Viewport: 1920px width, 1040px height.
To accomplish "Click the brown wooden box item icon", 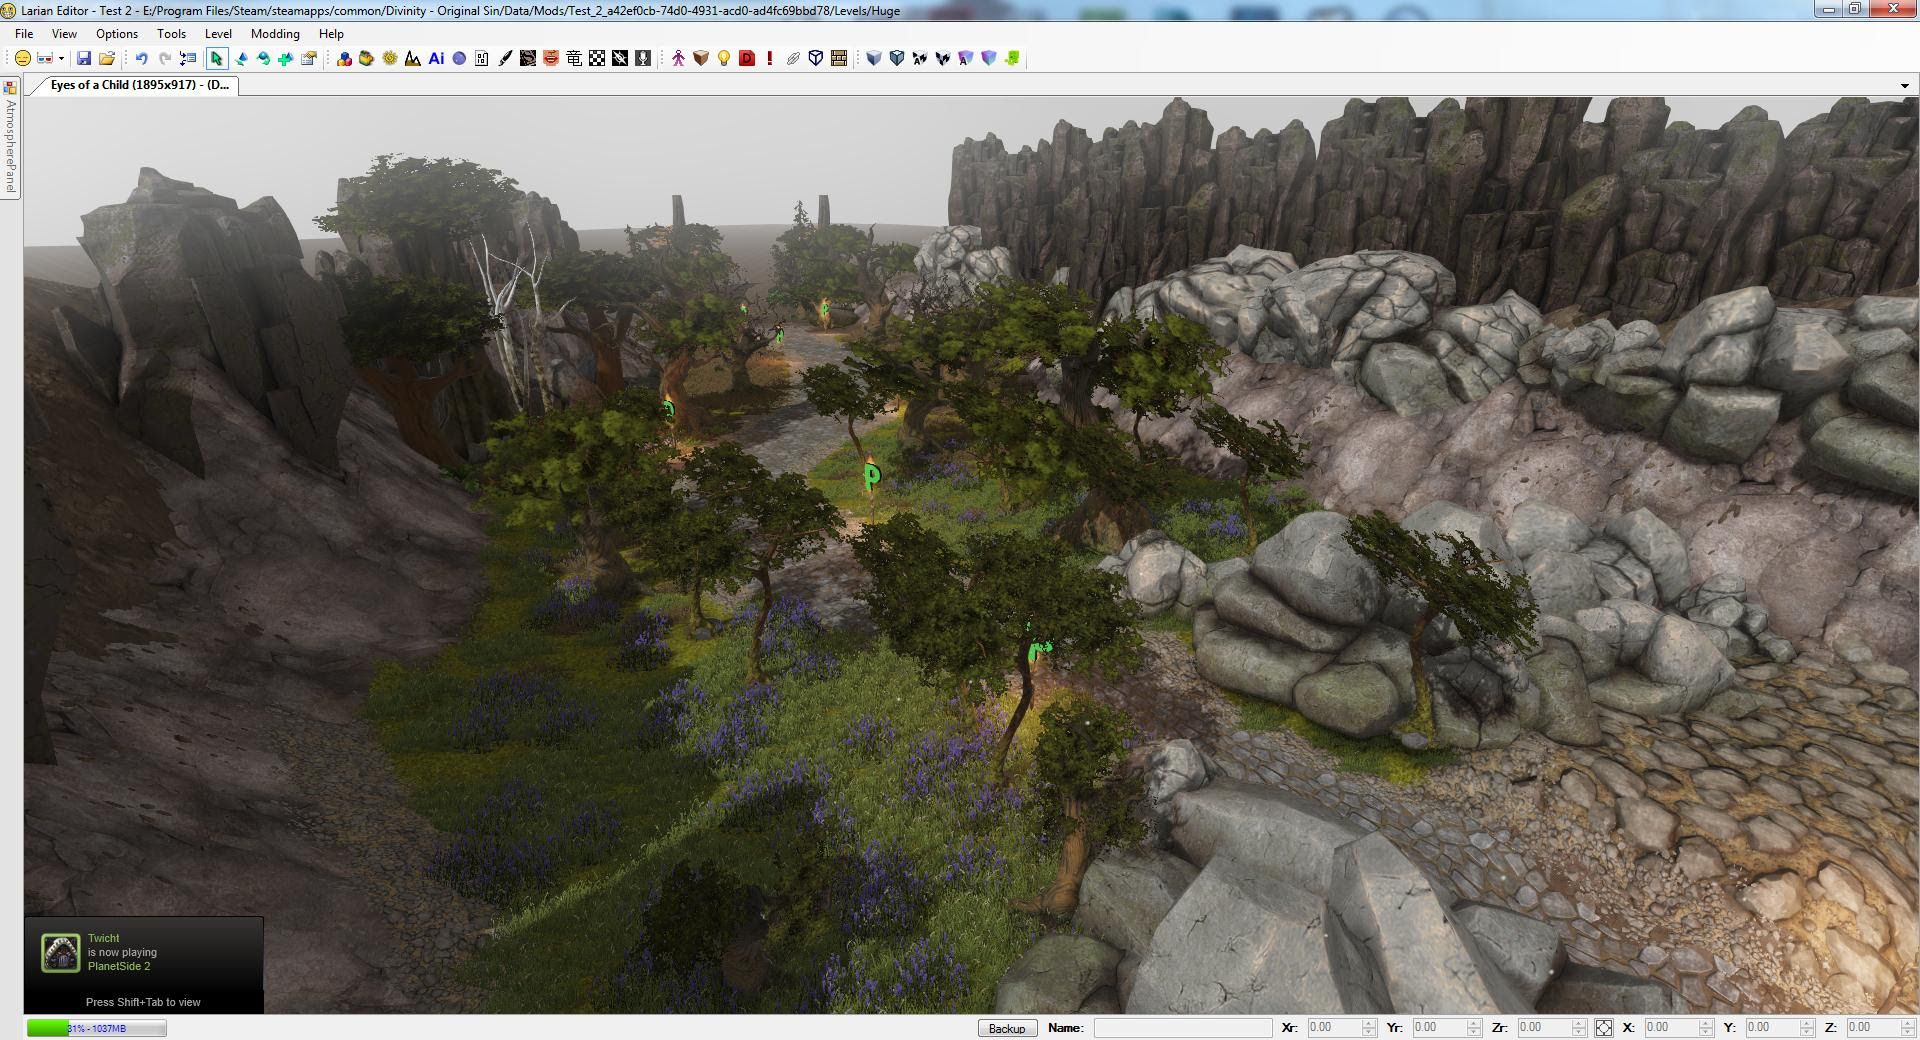I will pyautogui.click(x=701, y=59).
